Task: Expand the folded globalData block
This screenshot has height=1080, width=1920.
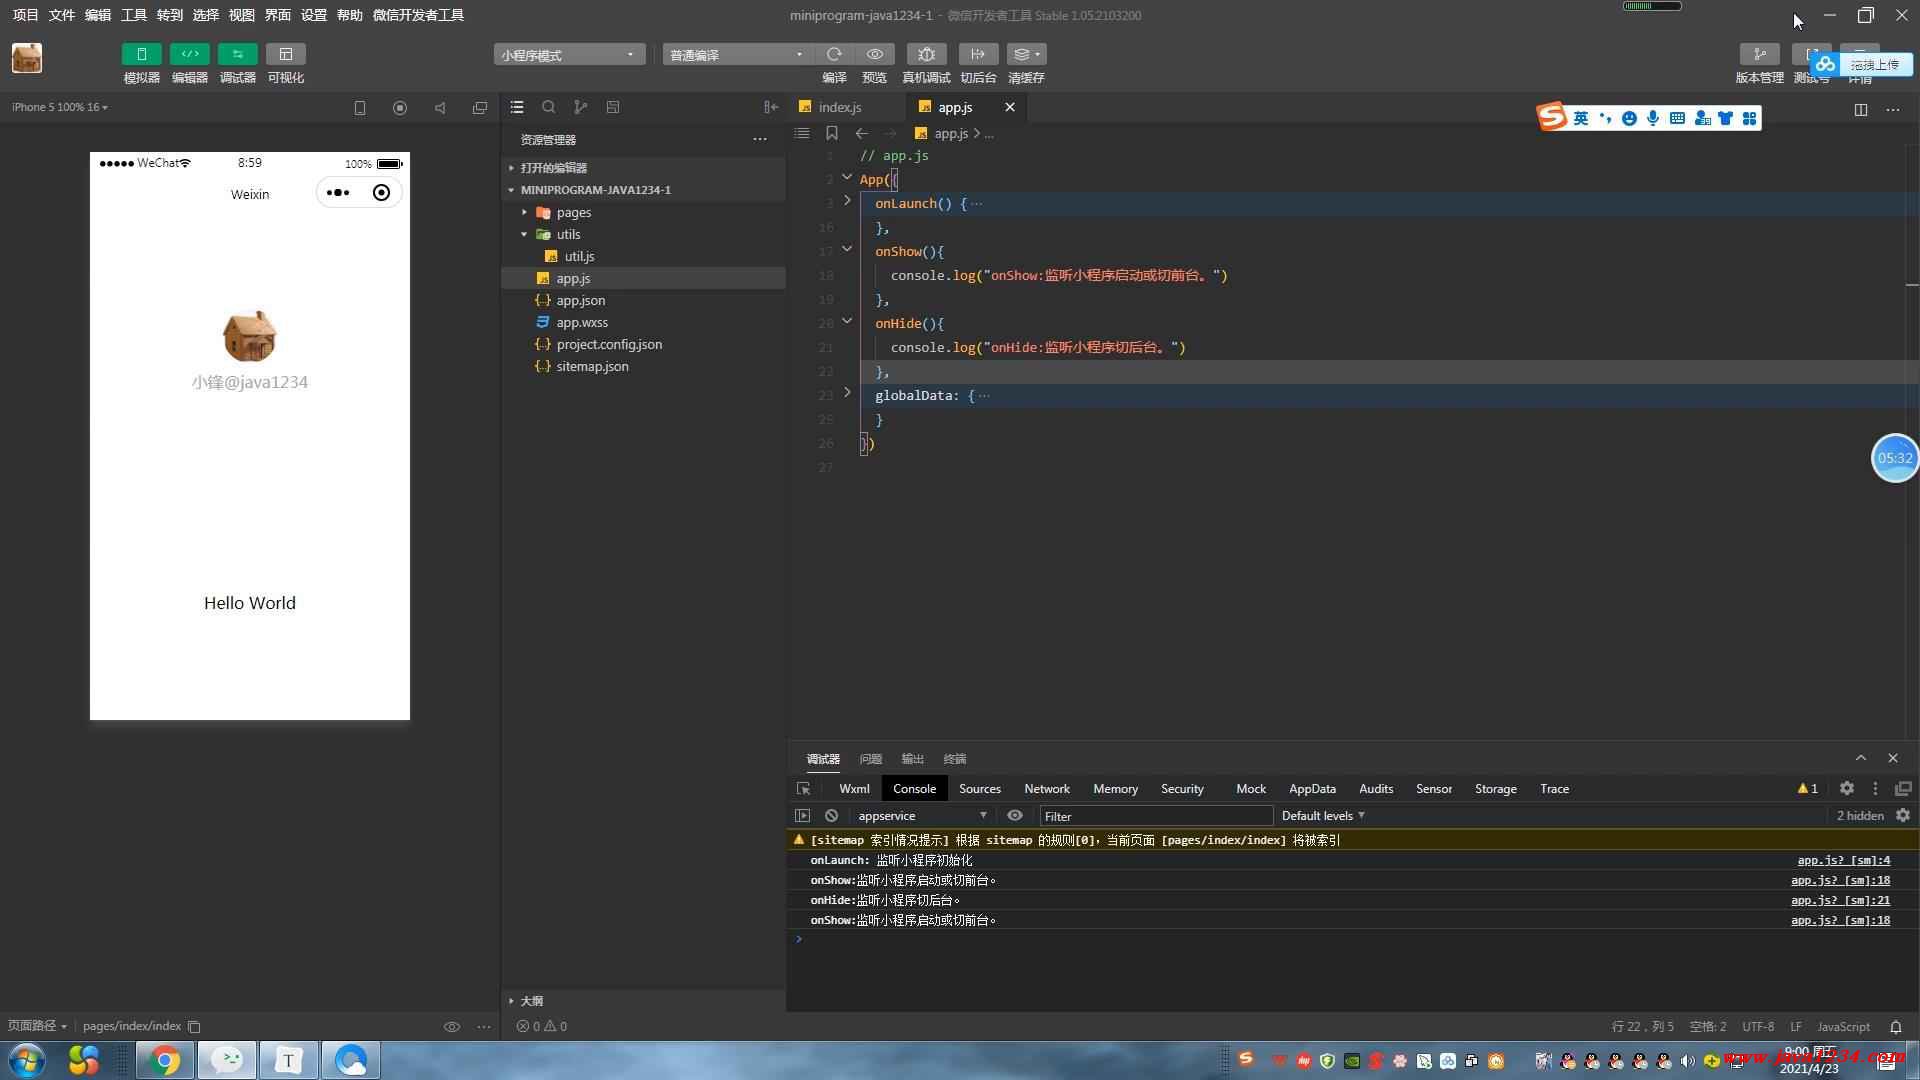Action: click(x=847, y=393)
